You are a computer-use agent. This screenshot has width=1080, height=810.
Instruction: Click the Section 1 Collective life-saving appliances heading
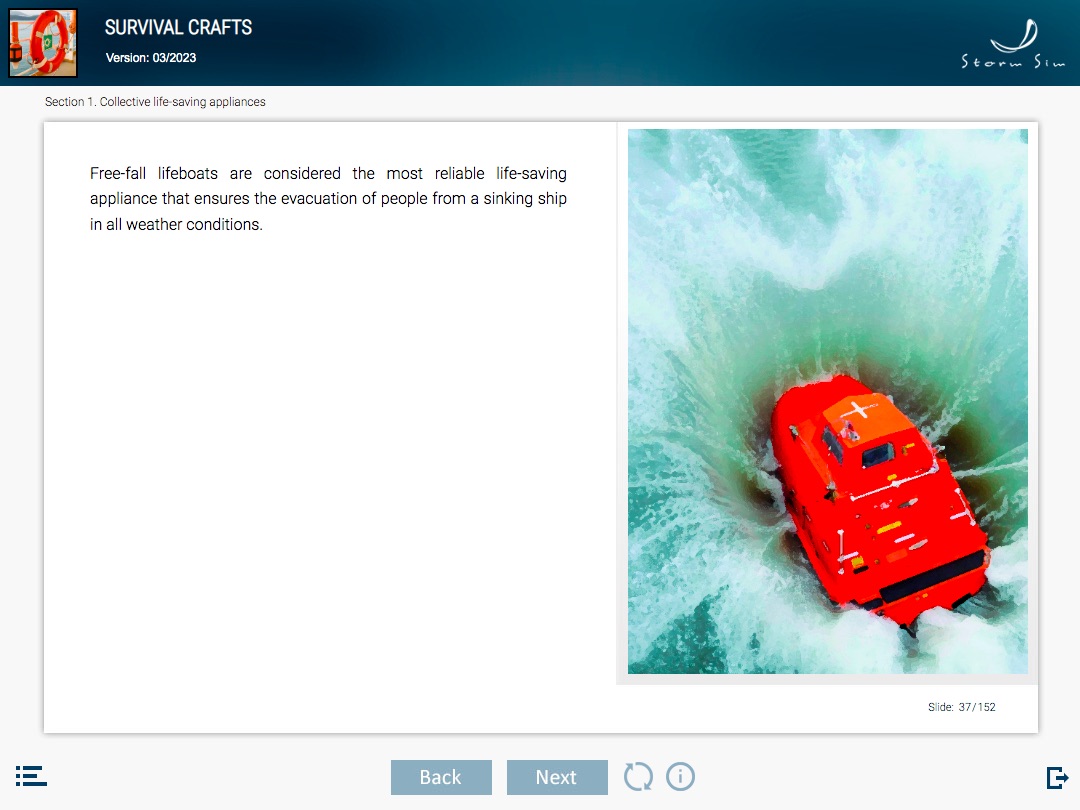(155, 102)
